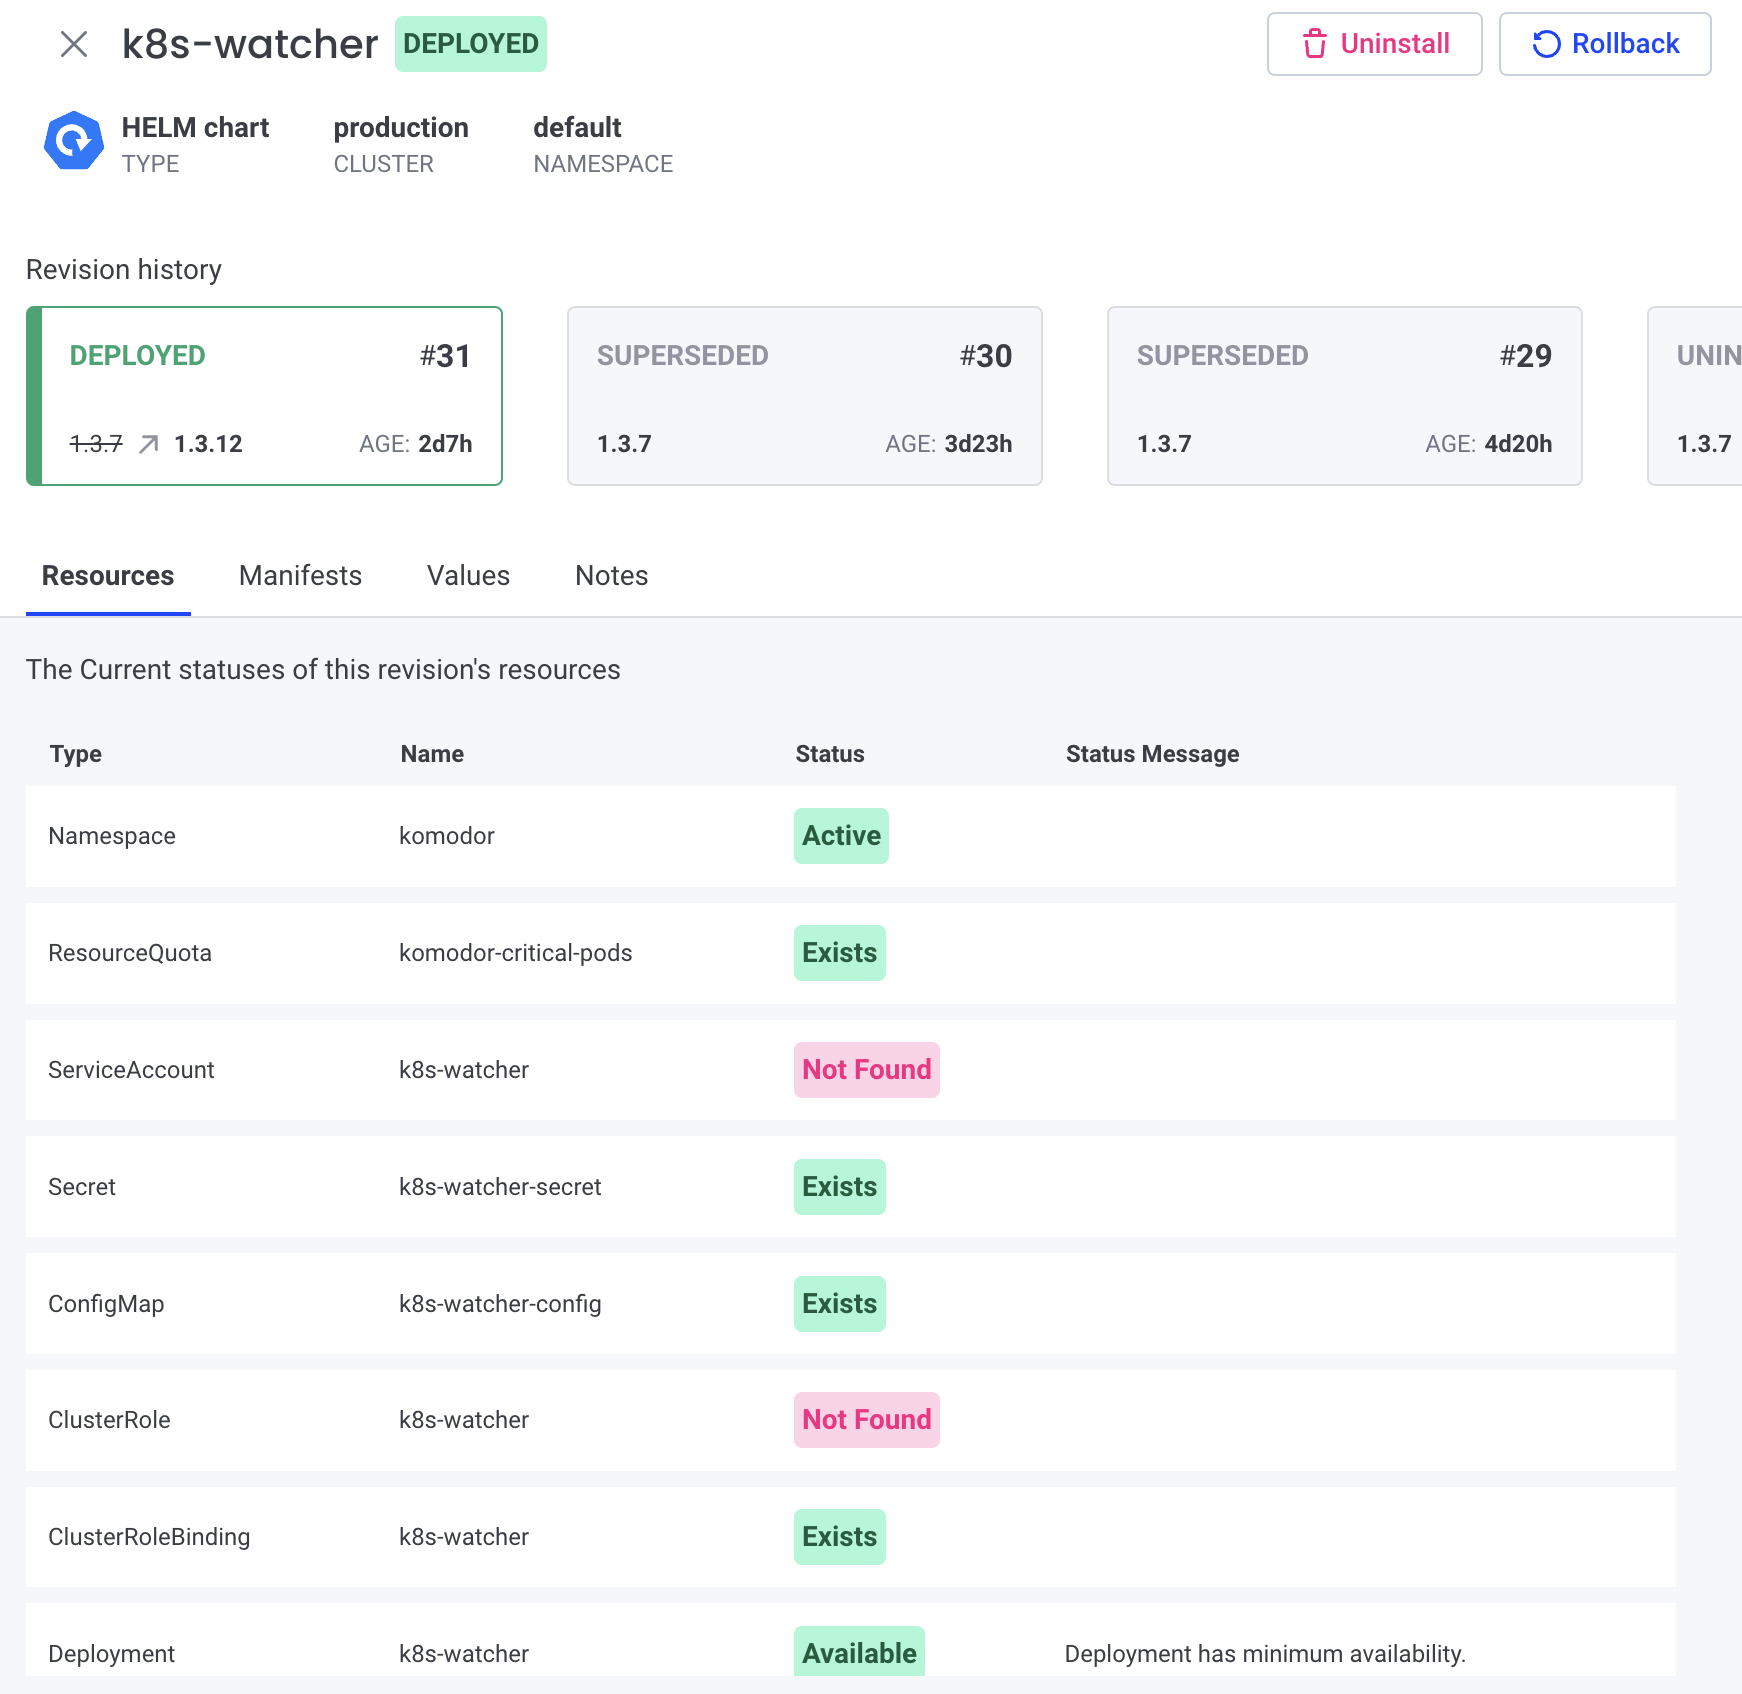Select the Deployment row type
This screenshot has width=1742, height=1694.
point(111,1654)
